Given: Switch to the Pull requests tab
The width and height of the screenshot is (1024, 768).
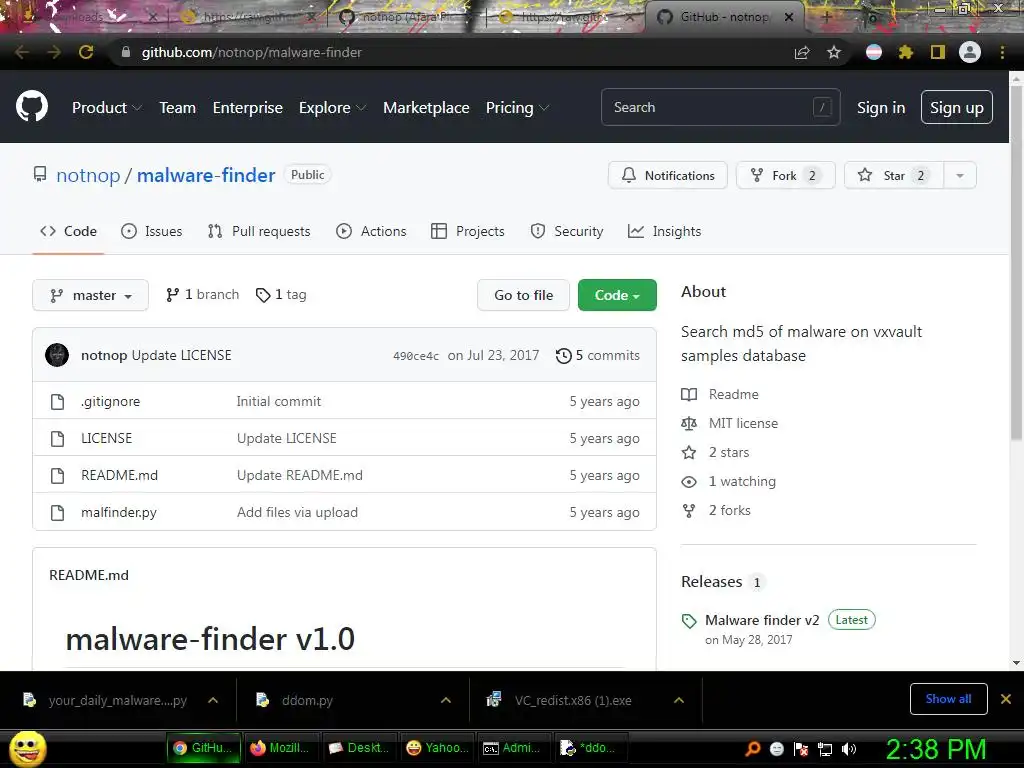Looking at the screenshot, I should click(259, 231).
